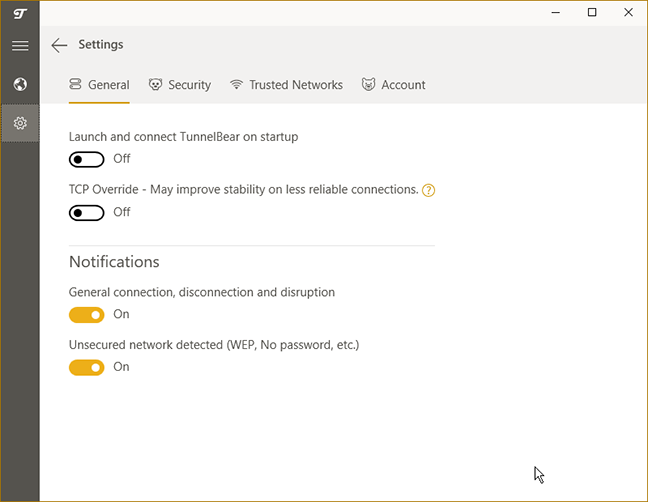The image size is (648, 502).
Task: Click the TCP Override help question icon
Action: [429, 190]
